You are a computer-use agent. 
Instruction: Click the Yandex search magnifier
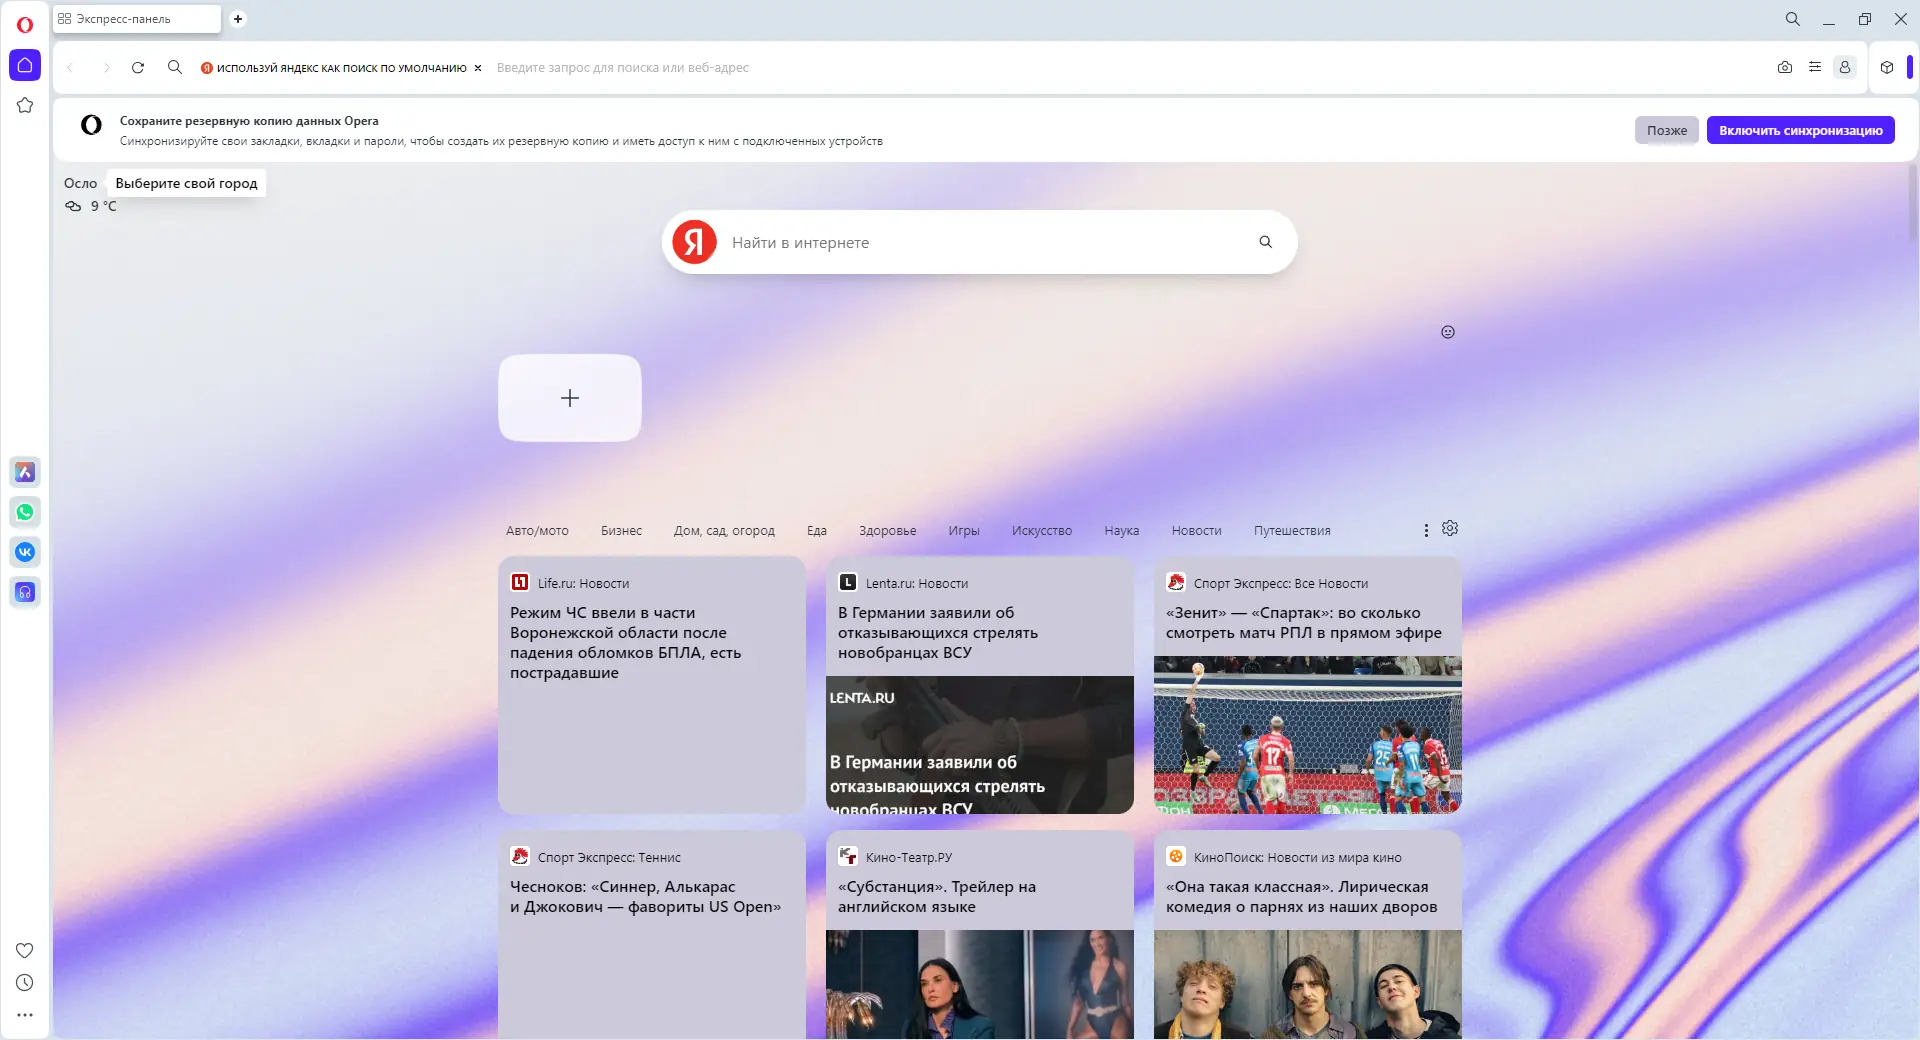(x=1264, y=242)
